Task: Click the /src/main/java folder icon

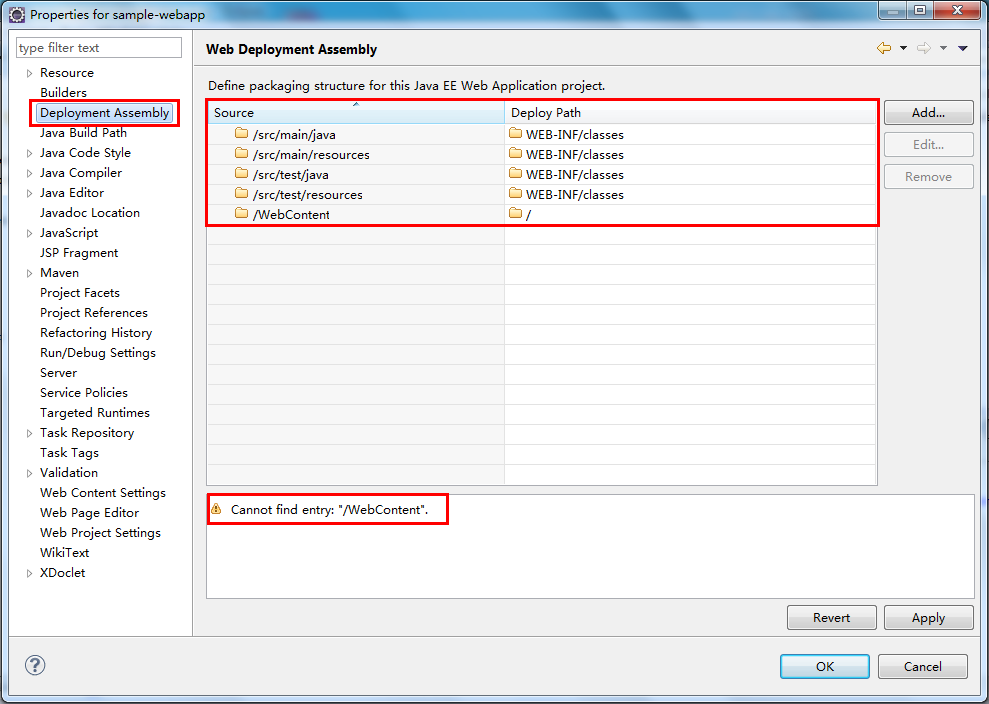Action: click(241, 134)
